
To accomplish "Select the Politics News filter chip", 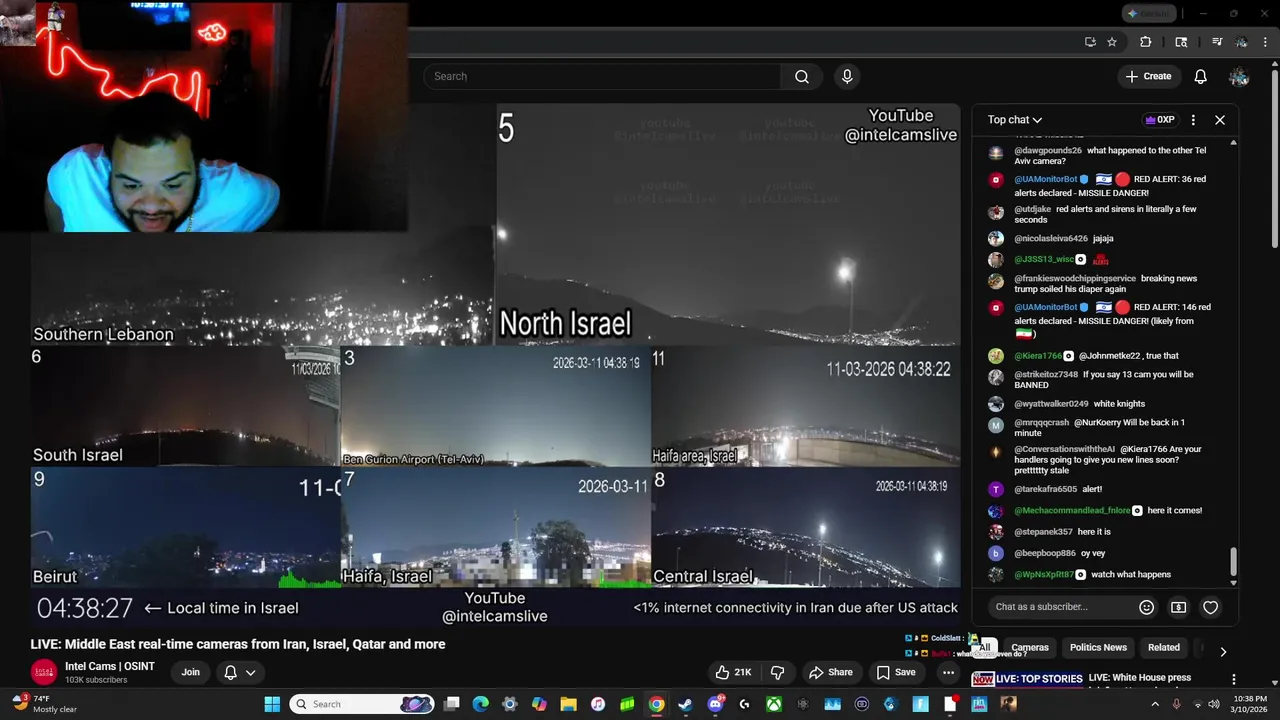I will [1098, 647].
